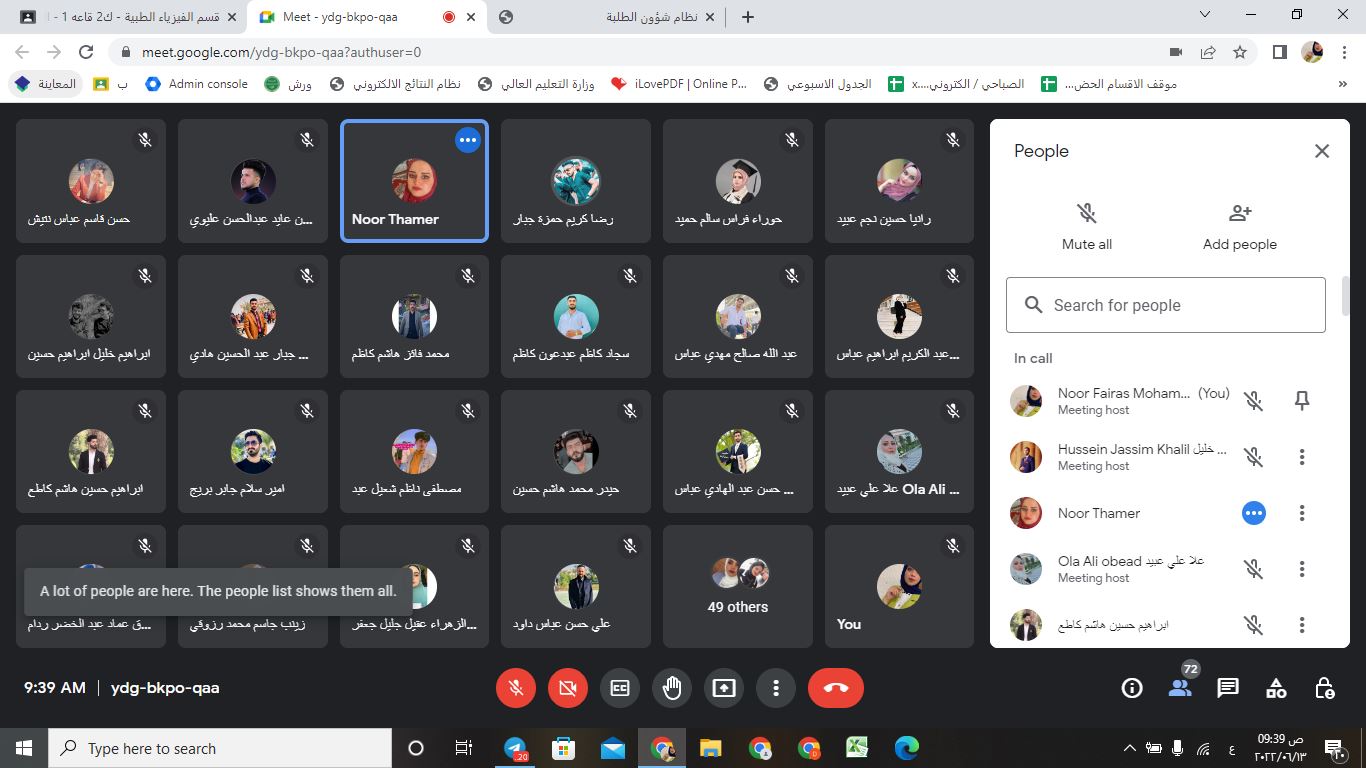Open more actions for Noor Thamer in list
The width and height of the screenshot is (1366, 768).
[1301, 513]
